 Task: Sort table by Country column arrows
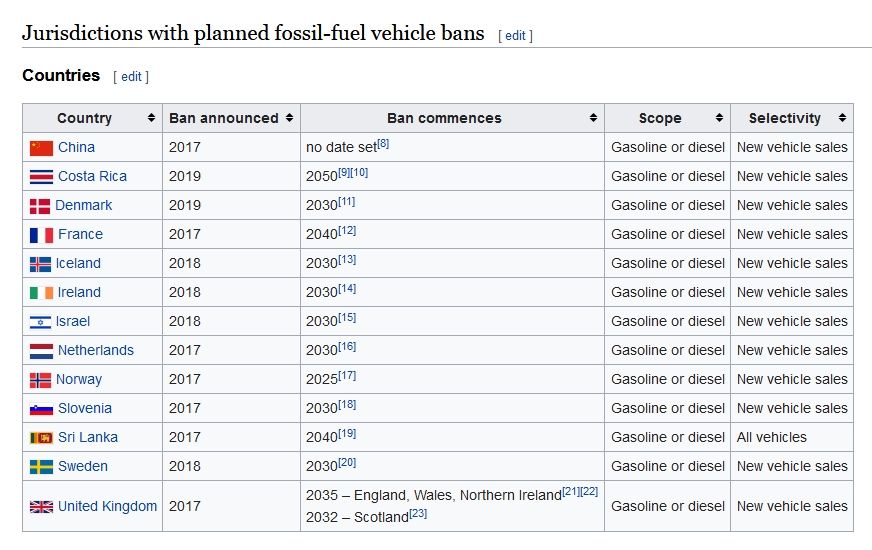[x=151, y=118]
